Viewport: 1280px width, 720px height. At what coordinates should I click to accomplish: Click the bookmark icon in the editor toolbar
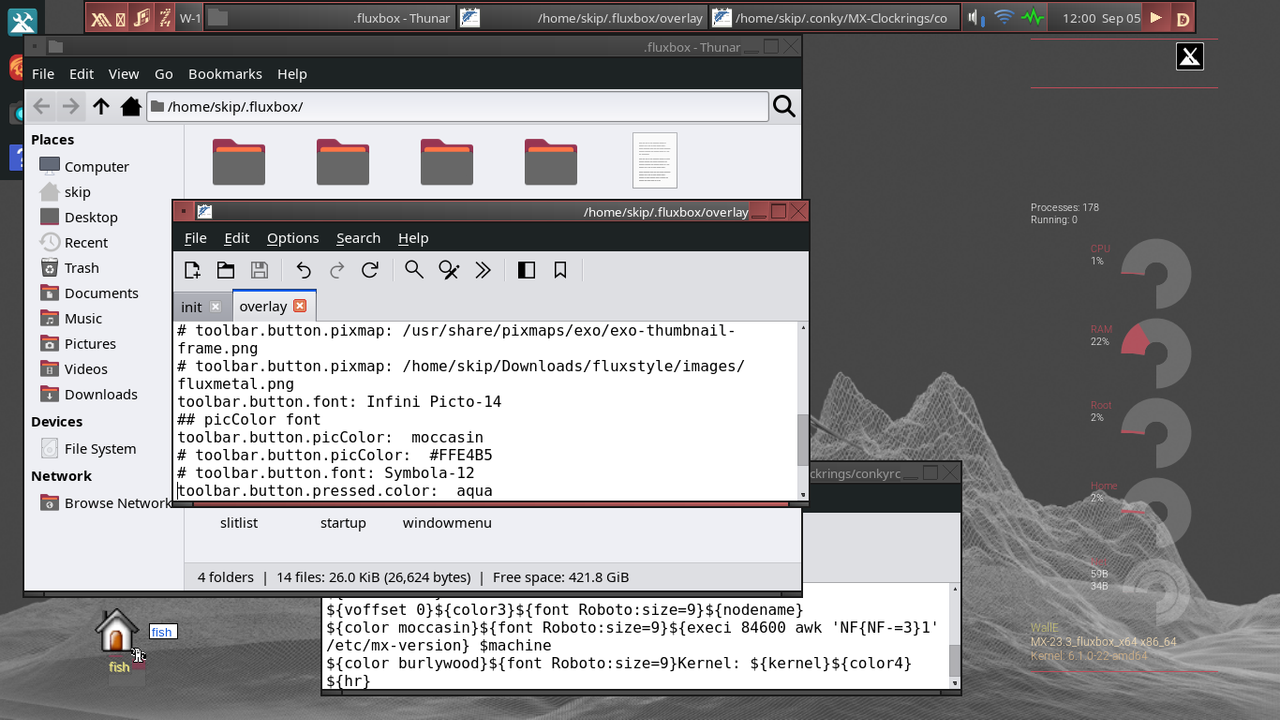tap(560, 270)
